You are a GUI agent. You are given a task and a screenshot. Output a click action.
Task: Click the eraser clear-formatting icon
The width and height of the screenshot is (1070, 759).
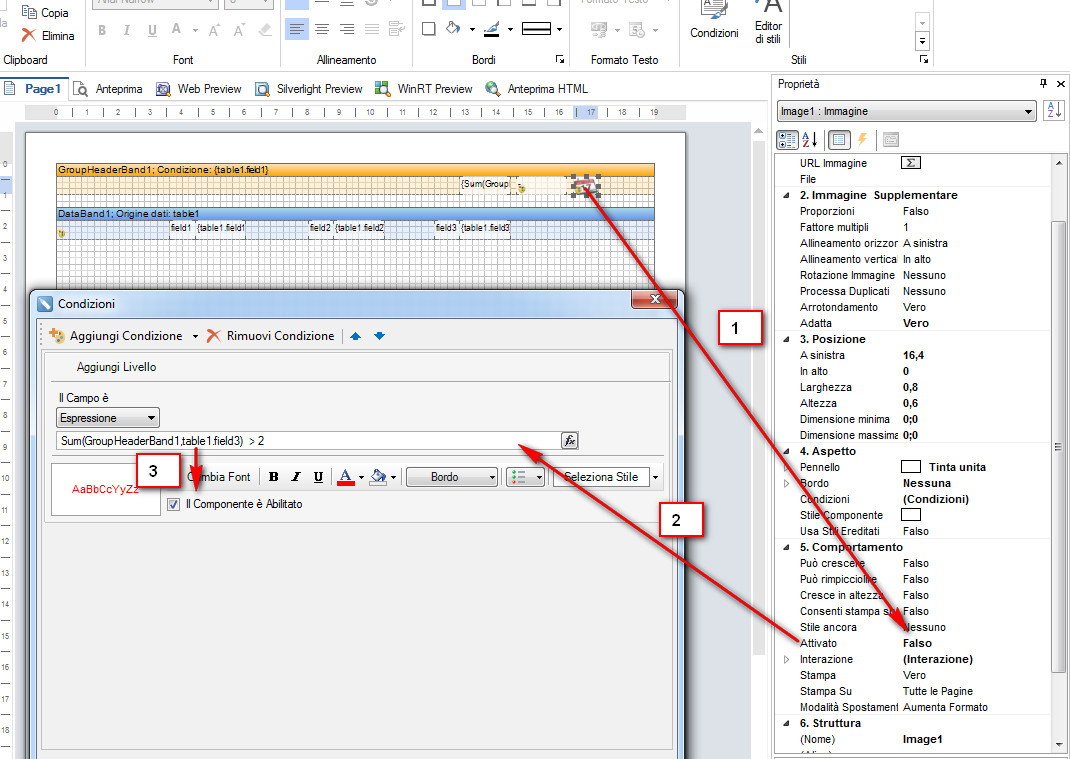pos(265,30)
